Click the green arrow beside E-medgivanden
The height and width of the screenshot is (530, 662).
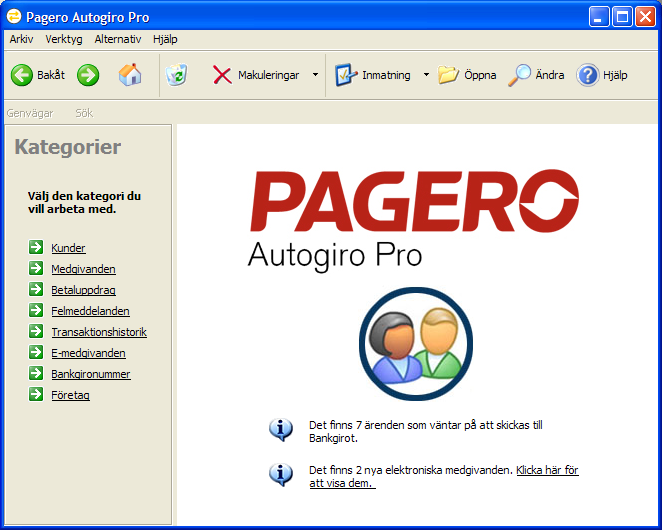(x=36, y=352)
